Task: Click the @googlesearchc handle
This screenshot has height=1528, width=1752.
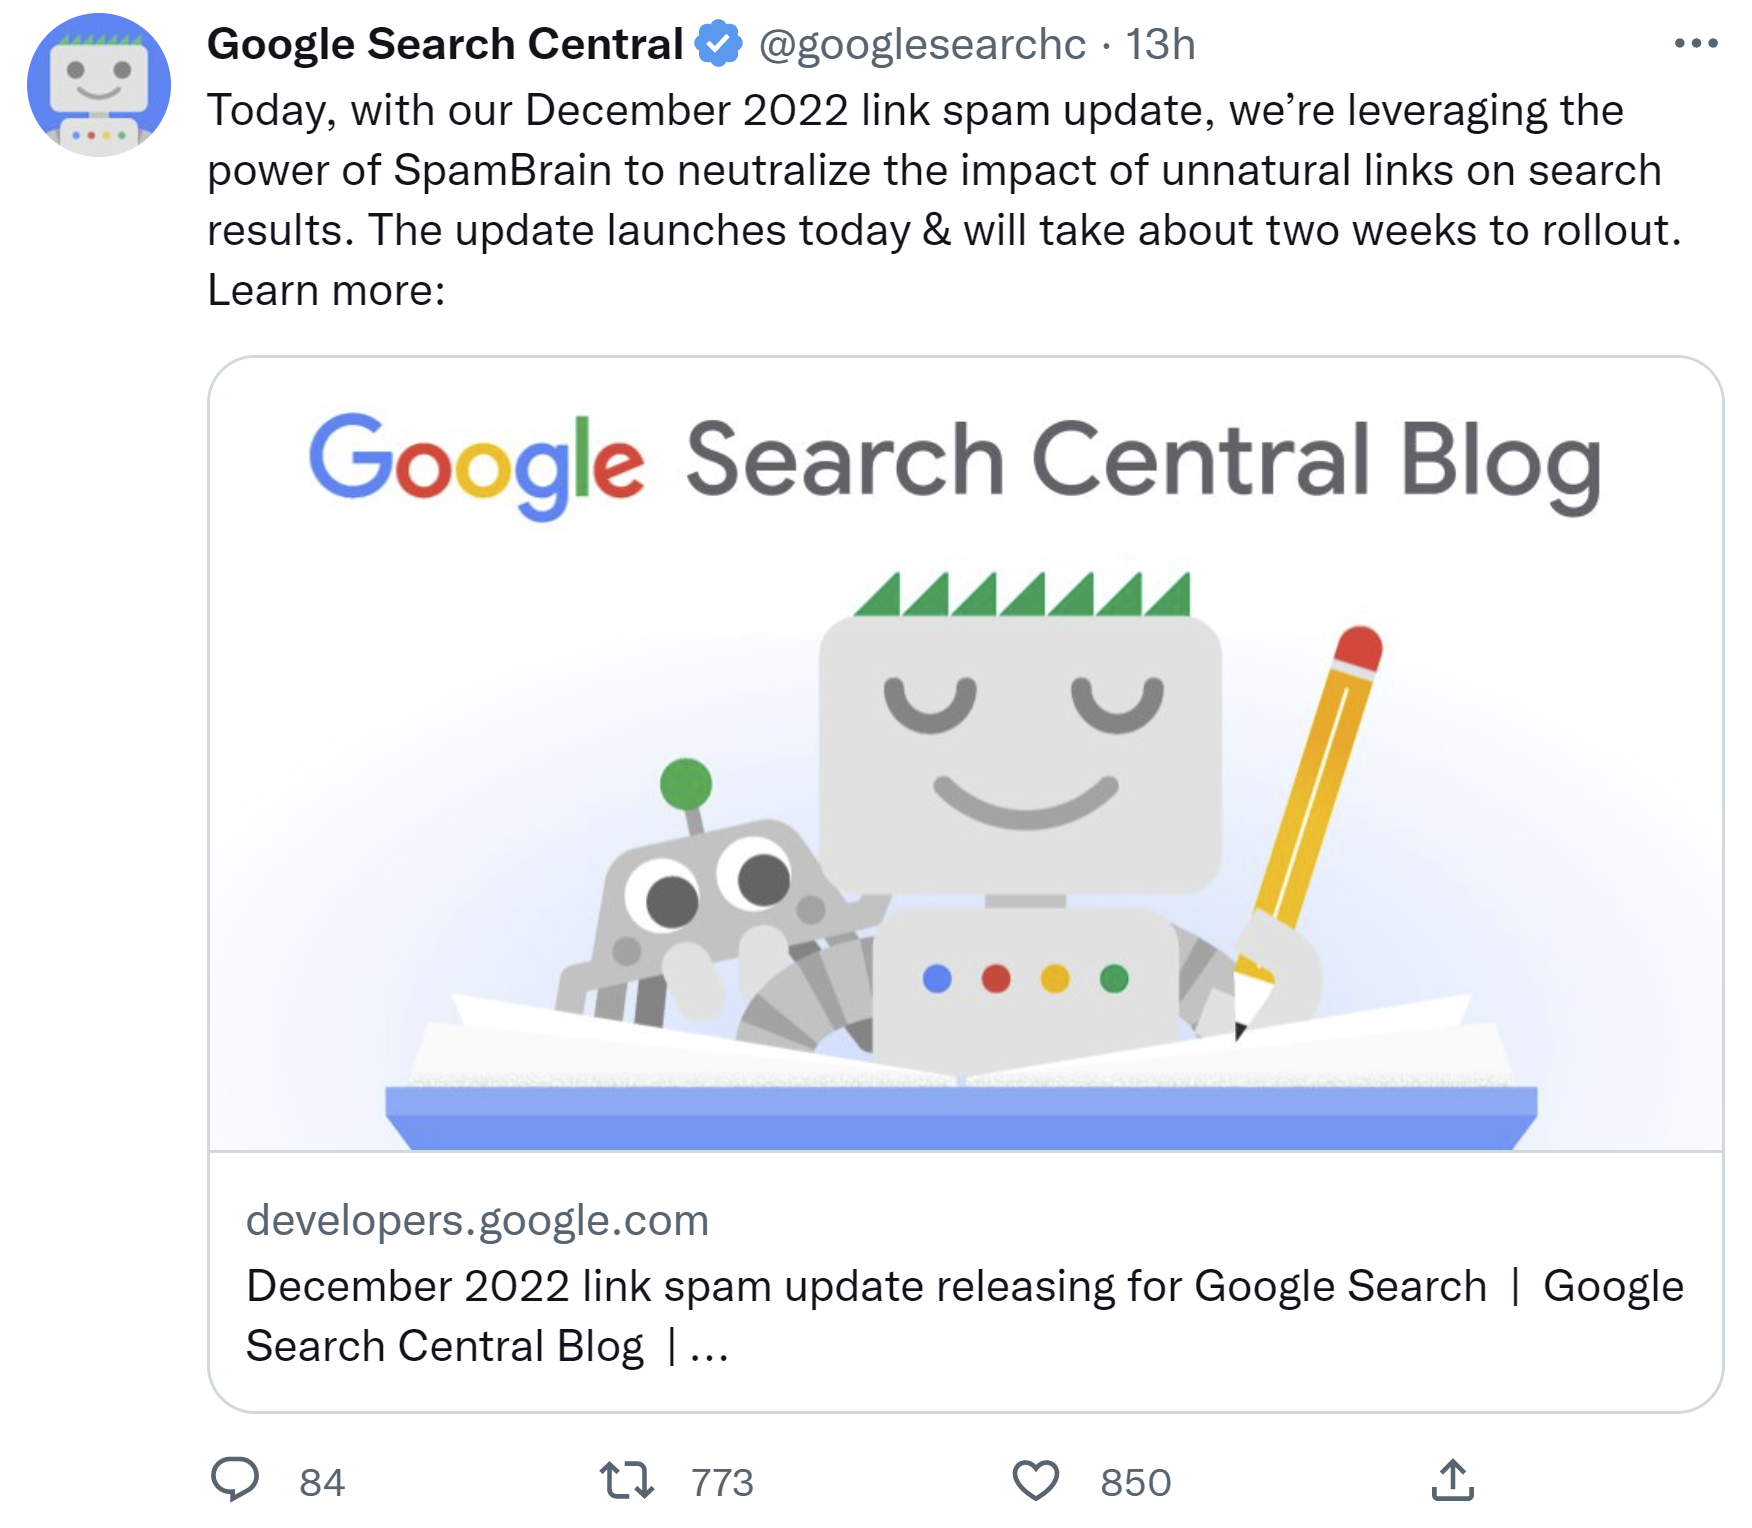Action: coord(921,44)
